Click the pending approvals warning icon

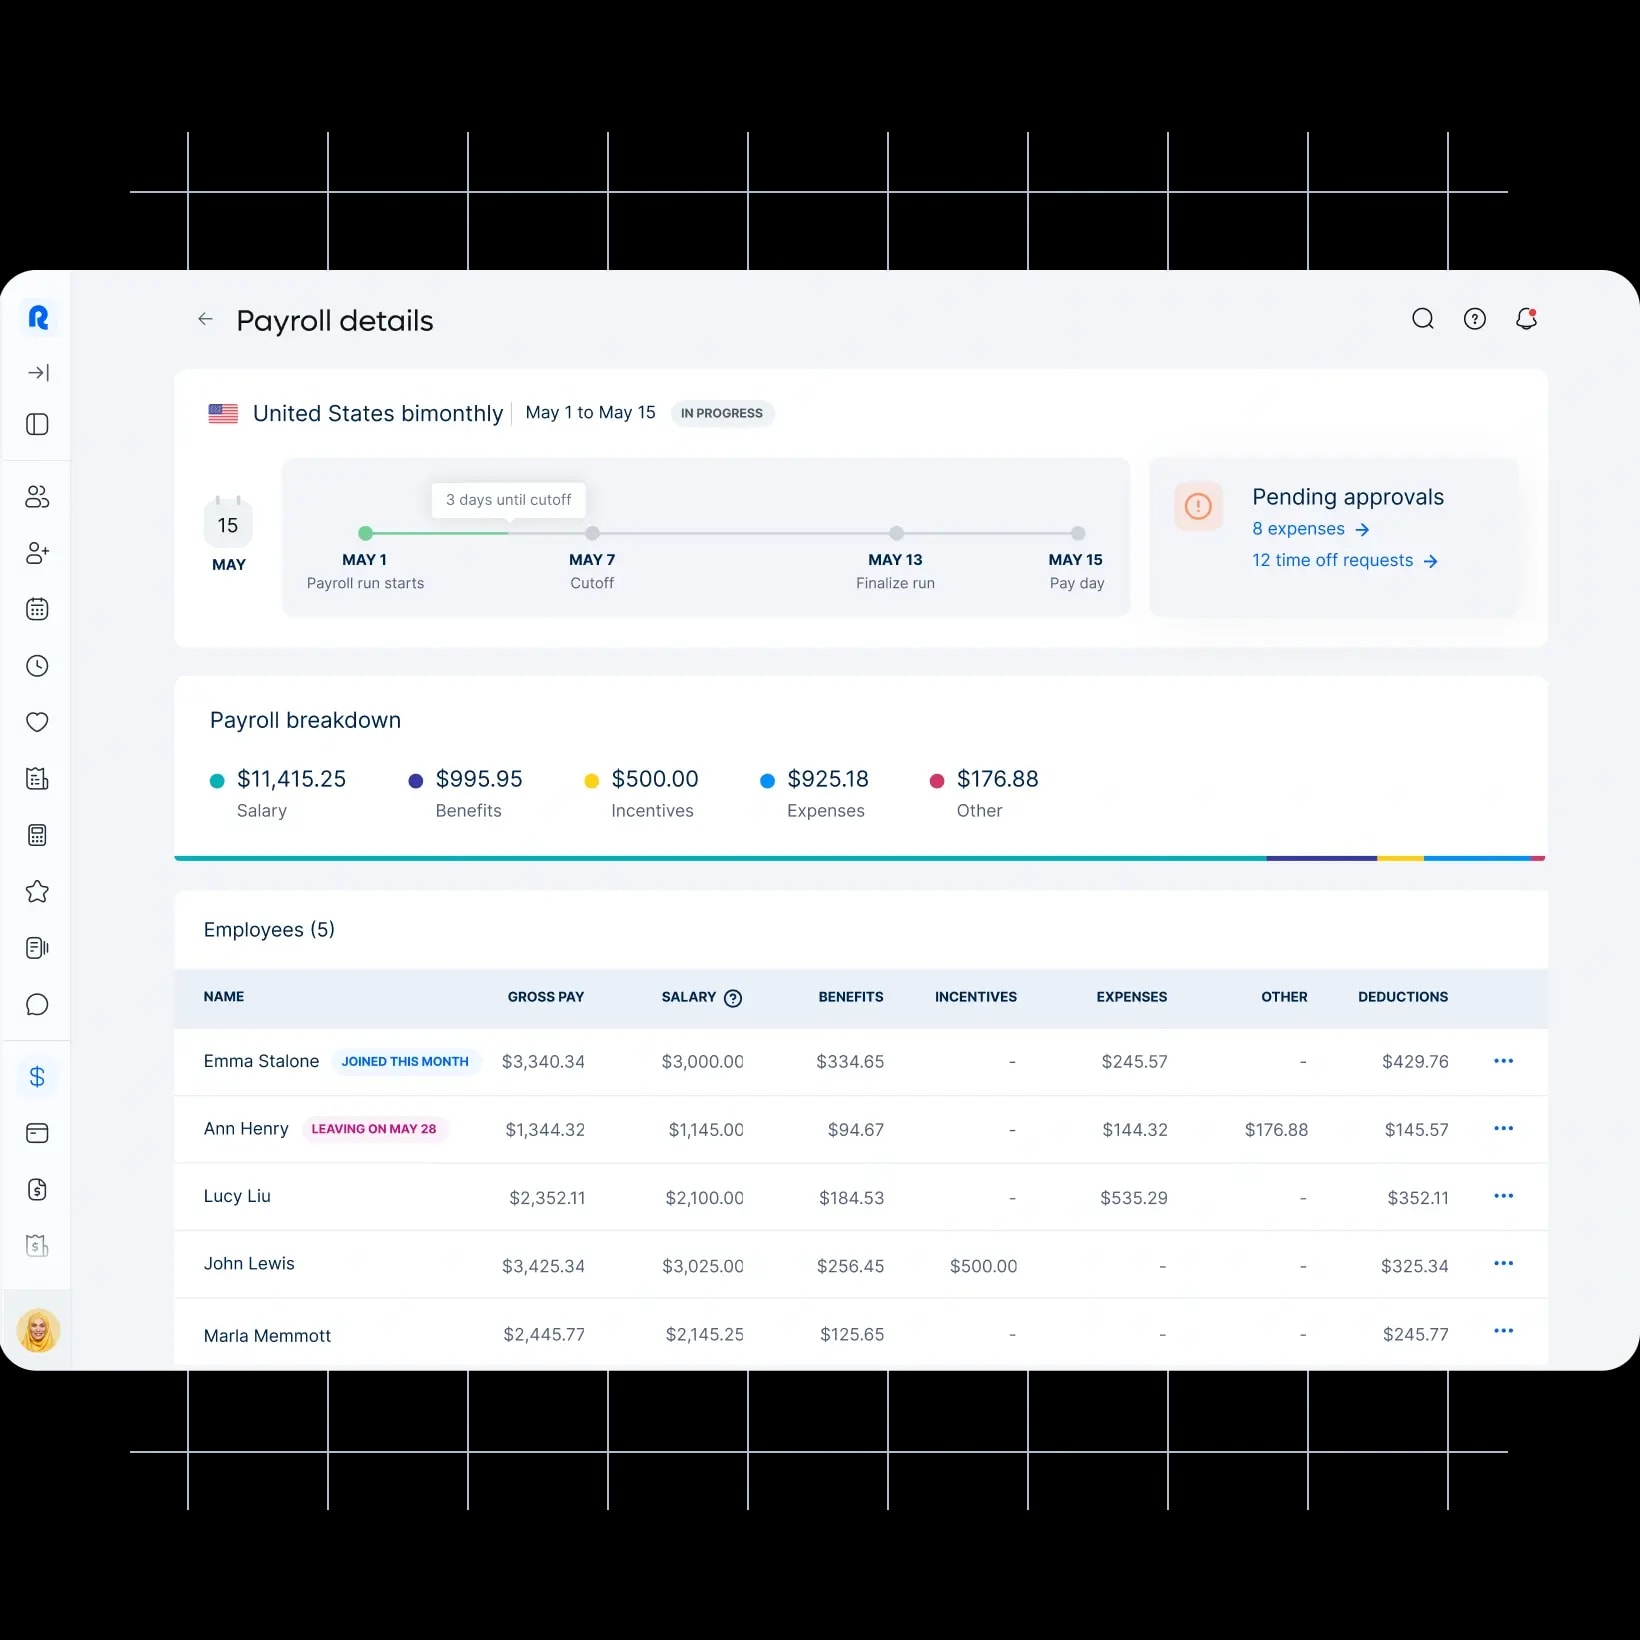coord(1198,506)
